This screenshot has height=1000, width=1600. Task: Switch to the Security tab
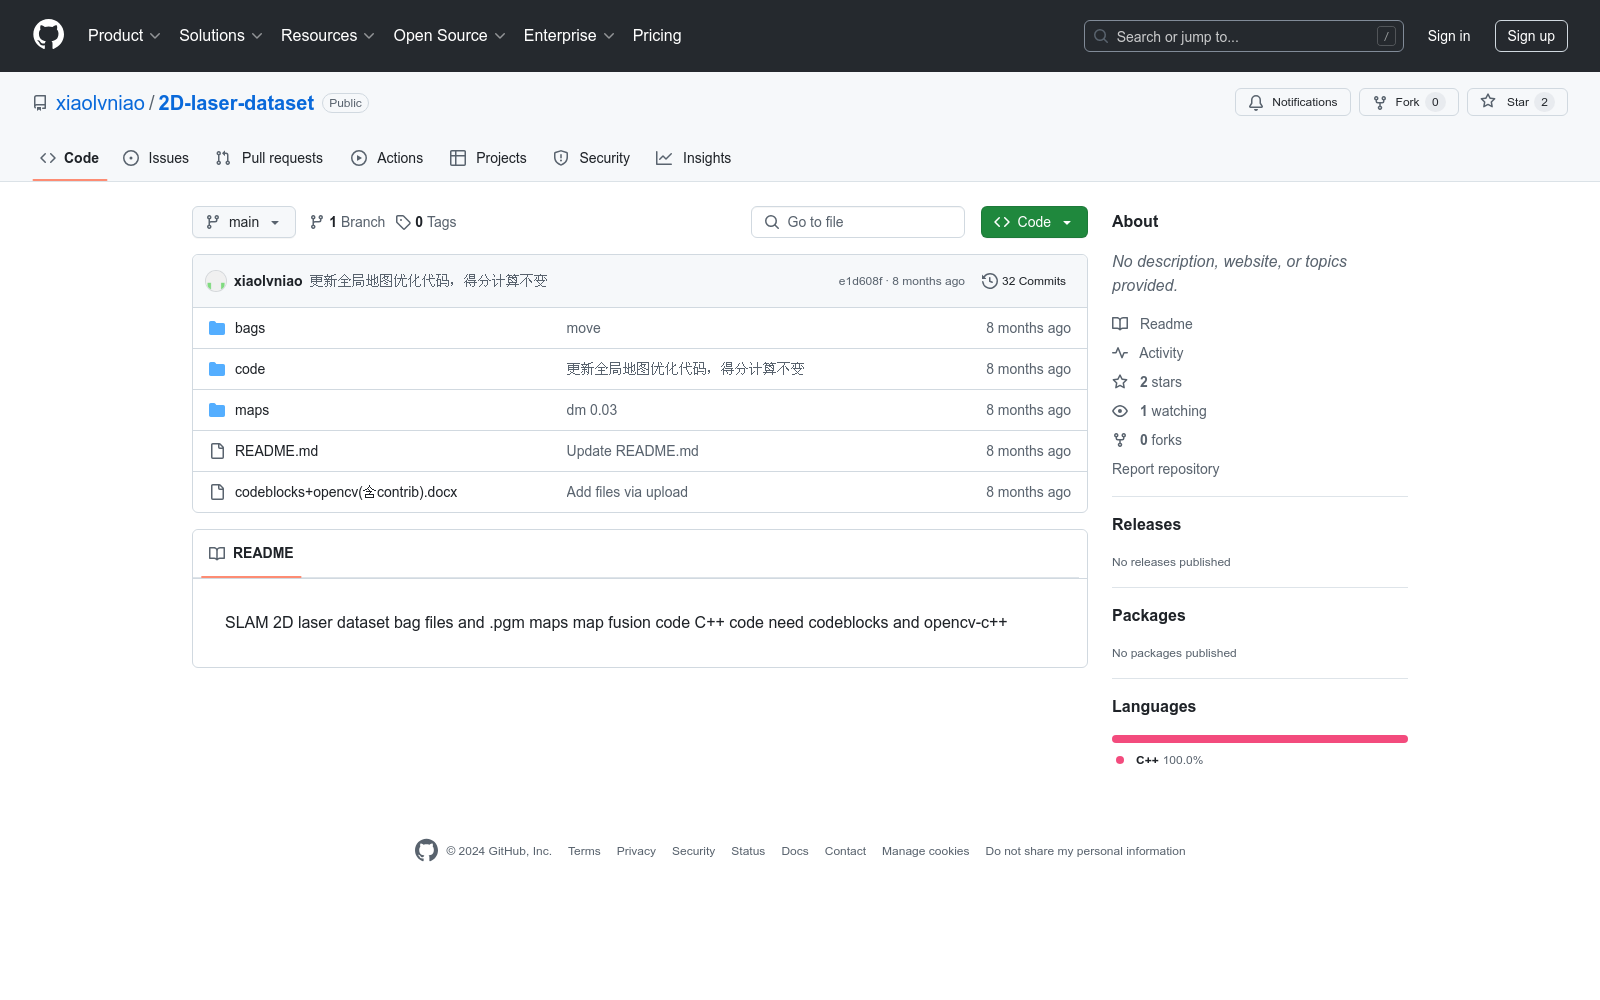click(x=592, y=158)
